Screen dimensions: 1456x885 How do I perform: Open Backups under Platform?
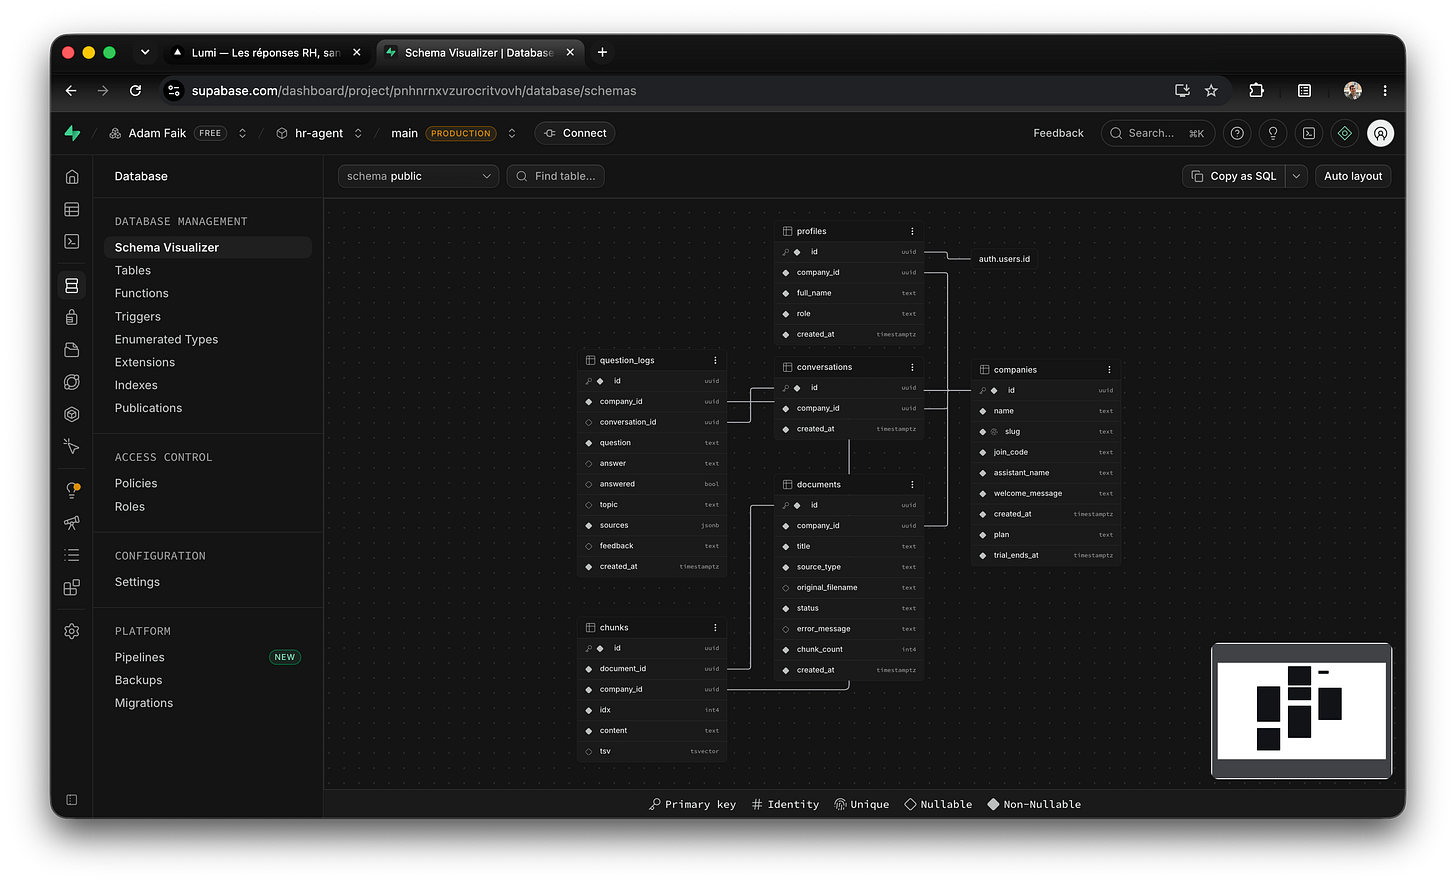pos(138,680)
